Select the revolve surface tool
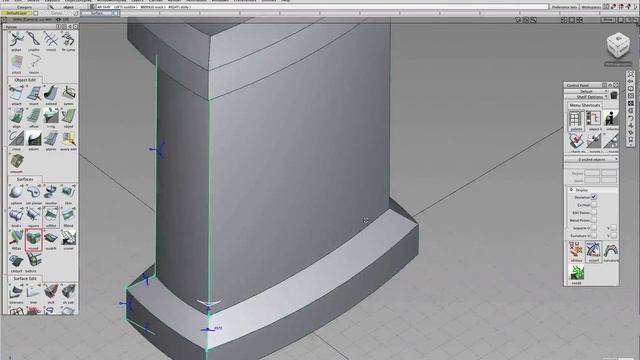 pos(51,194)
